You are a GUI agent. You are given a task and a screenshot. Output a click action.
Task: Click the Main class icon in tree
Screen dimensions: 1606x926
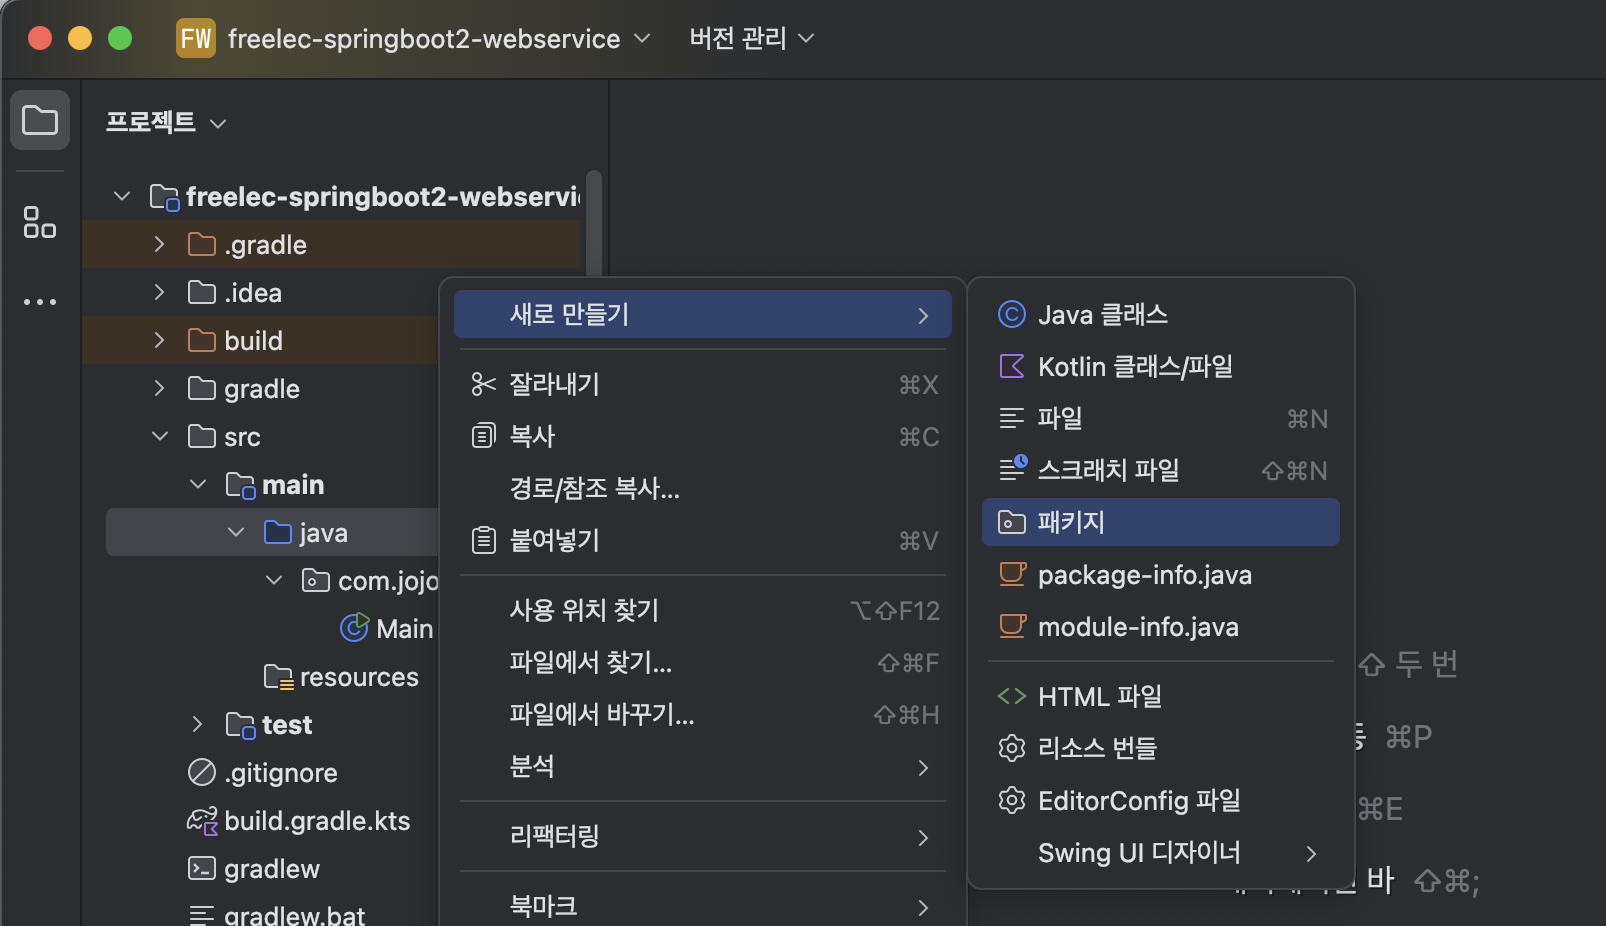click(x=354, y=628)
